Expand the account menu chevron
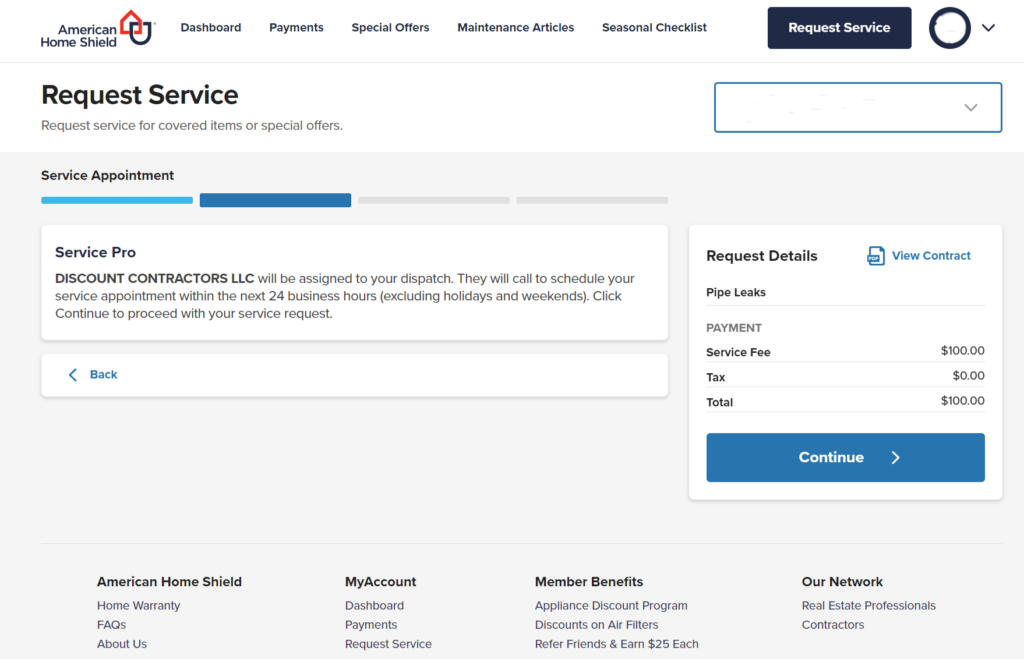The height and width of the screenshot is (659, 1024). 988,28
